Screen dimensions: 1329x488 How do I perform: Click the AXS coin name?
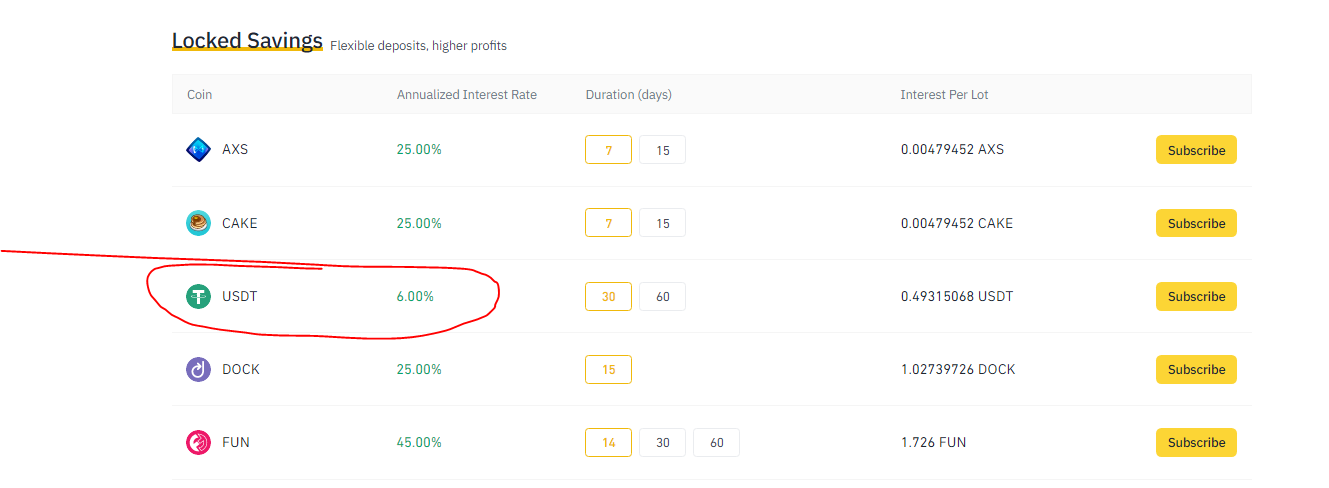(235, 150)
